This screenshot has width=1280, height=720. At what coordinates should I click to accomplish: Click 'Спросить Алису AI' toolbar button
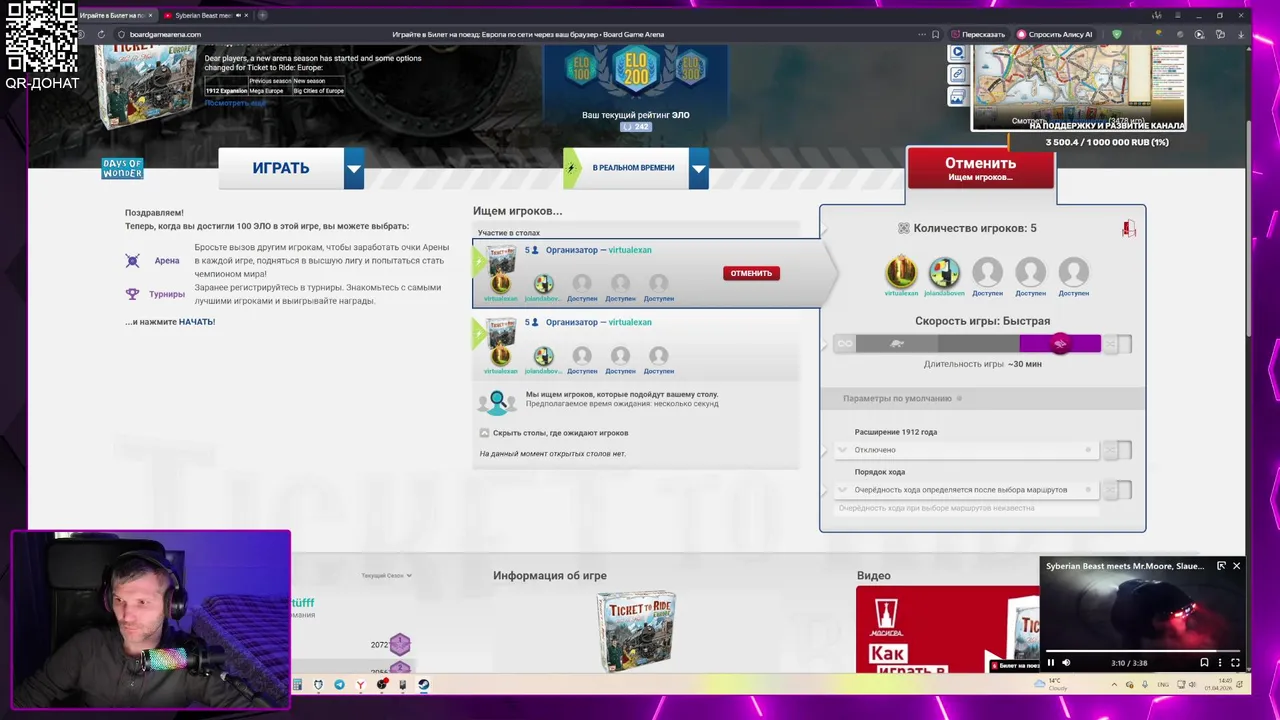pos(1055,34)
